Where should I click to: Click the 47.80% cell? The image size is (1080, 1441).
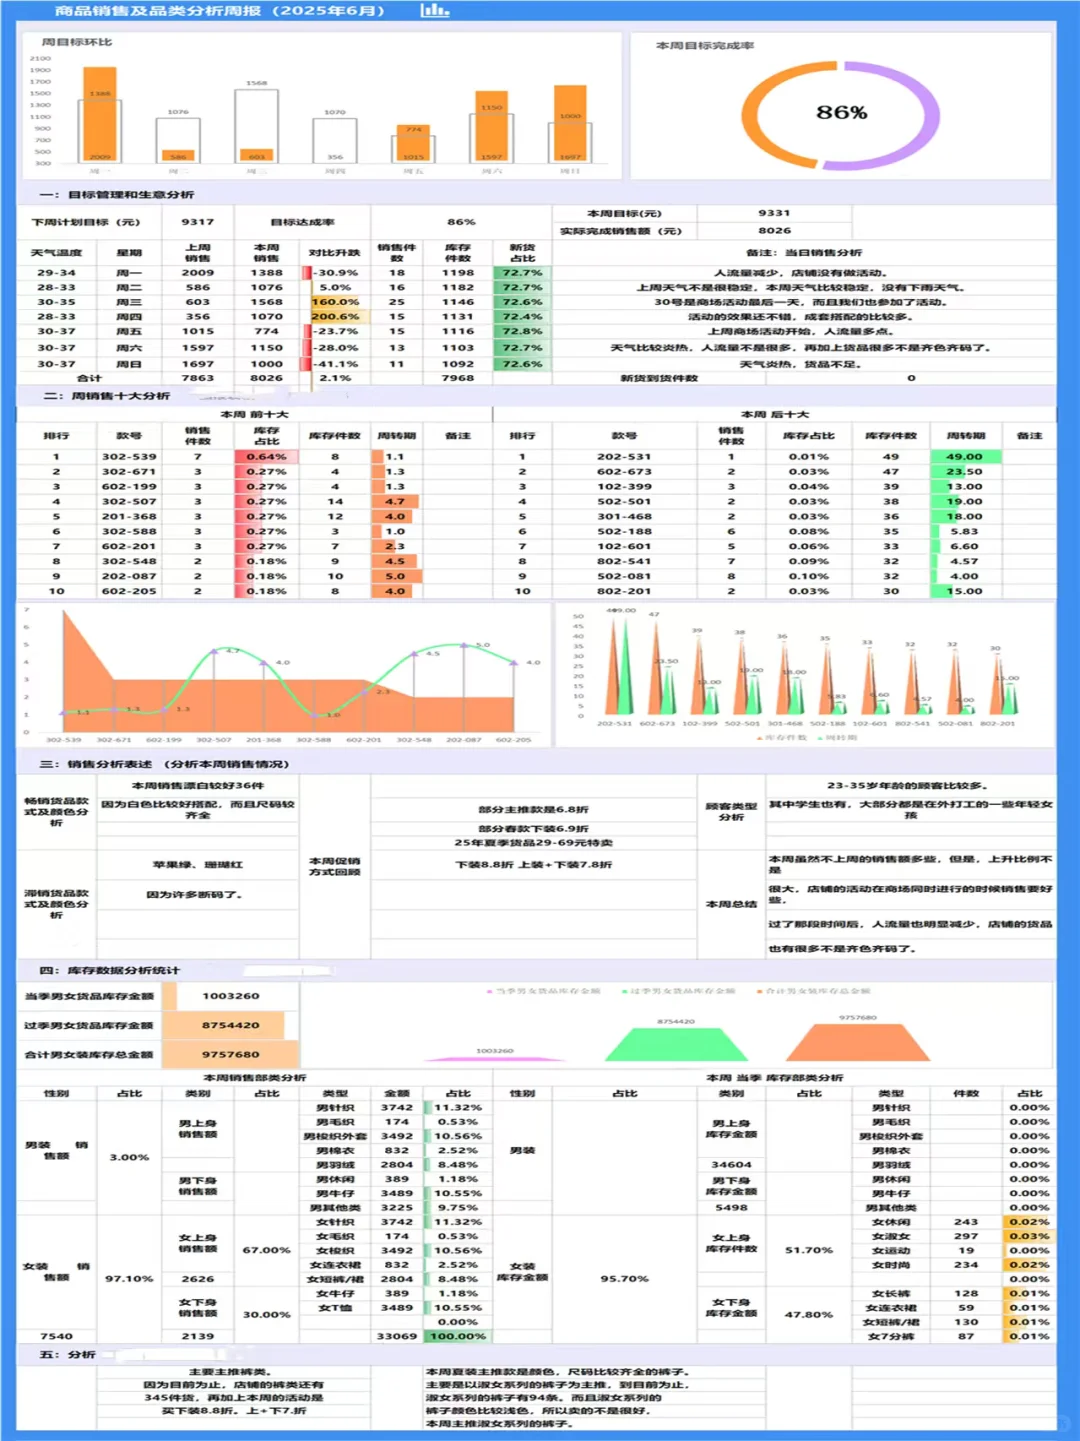[x=809, y=1315]
